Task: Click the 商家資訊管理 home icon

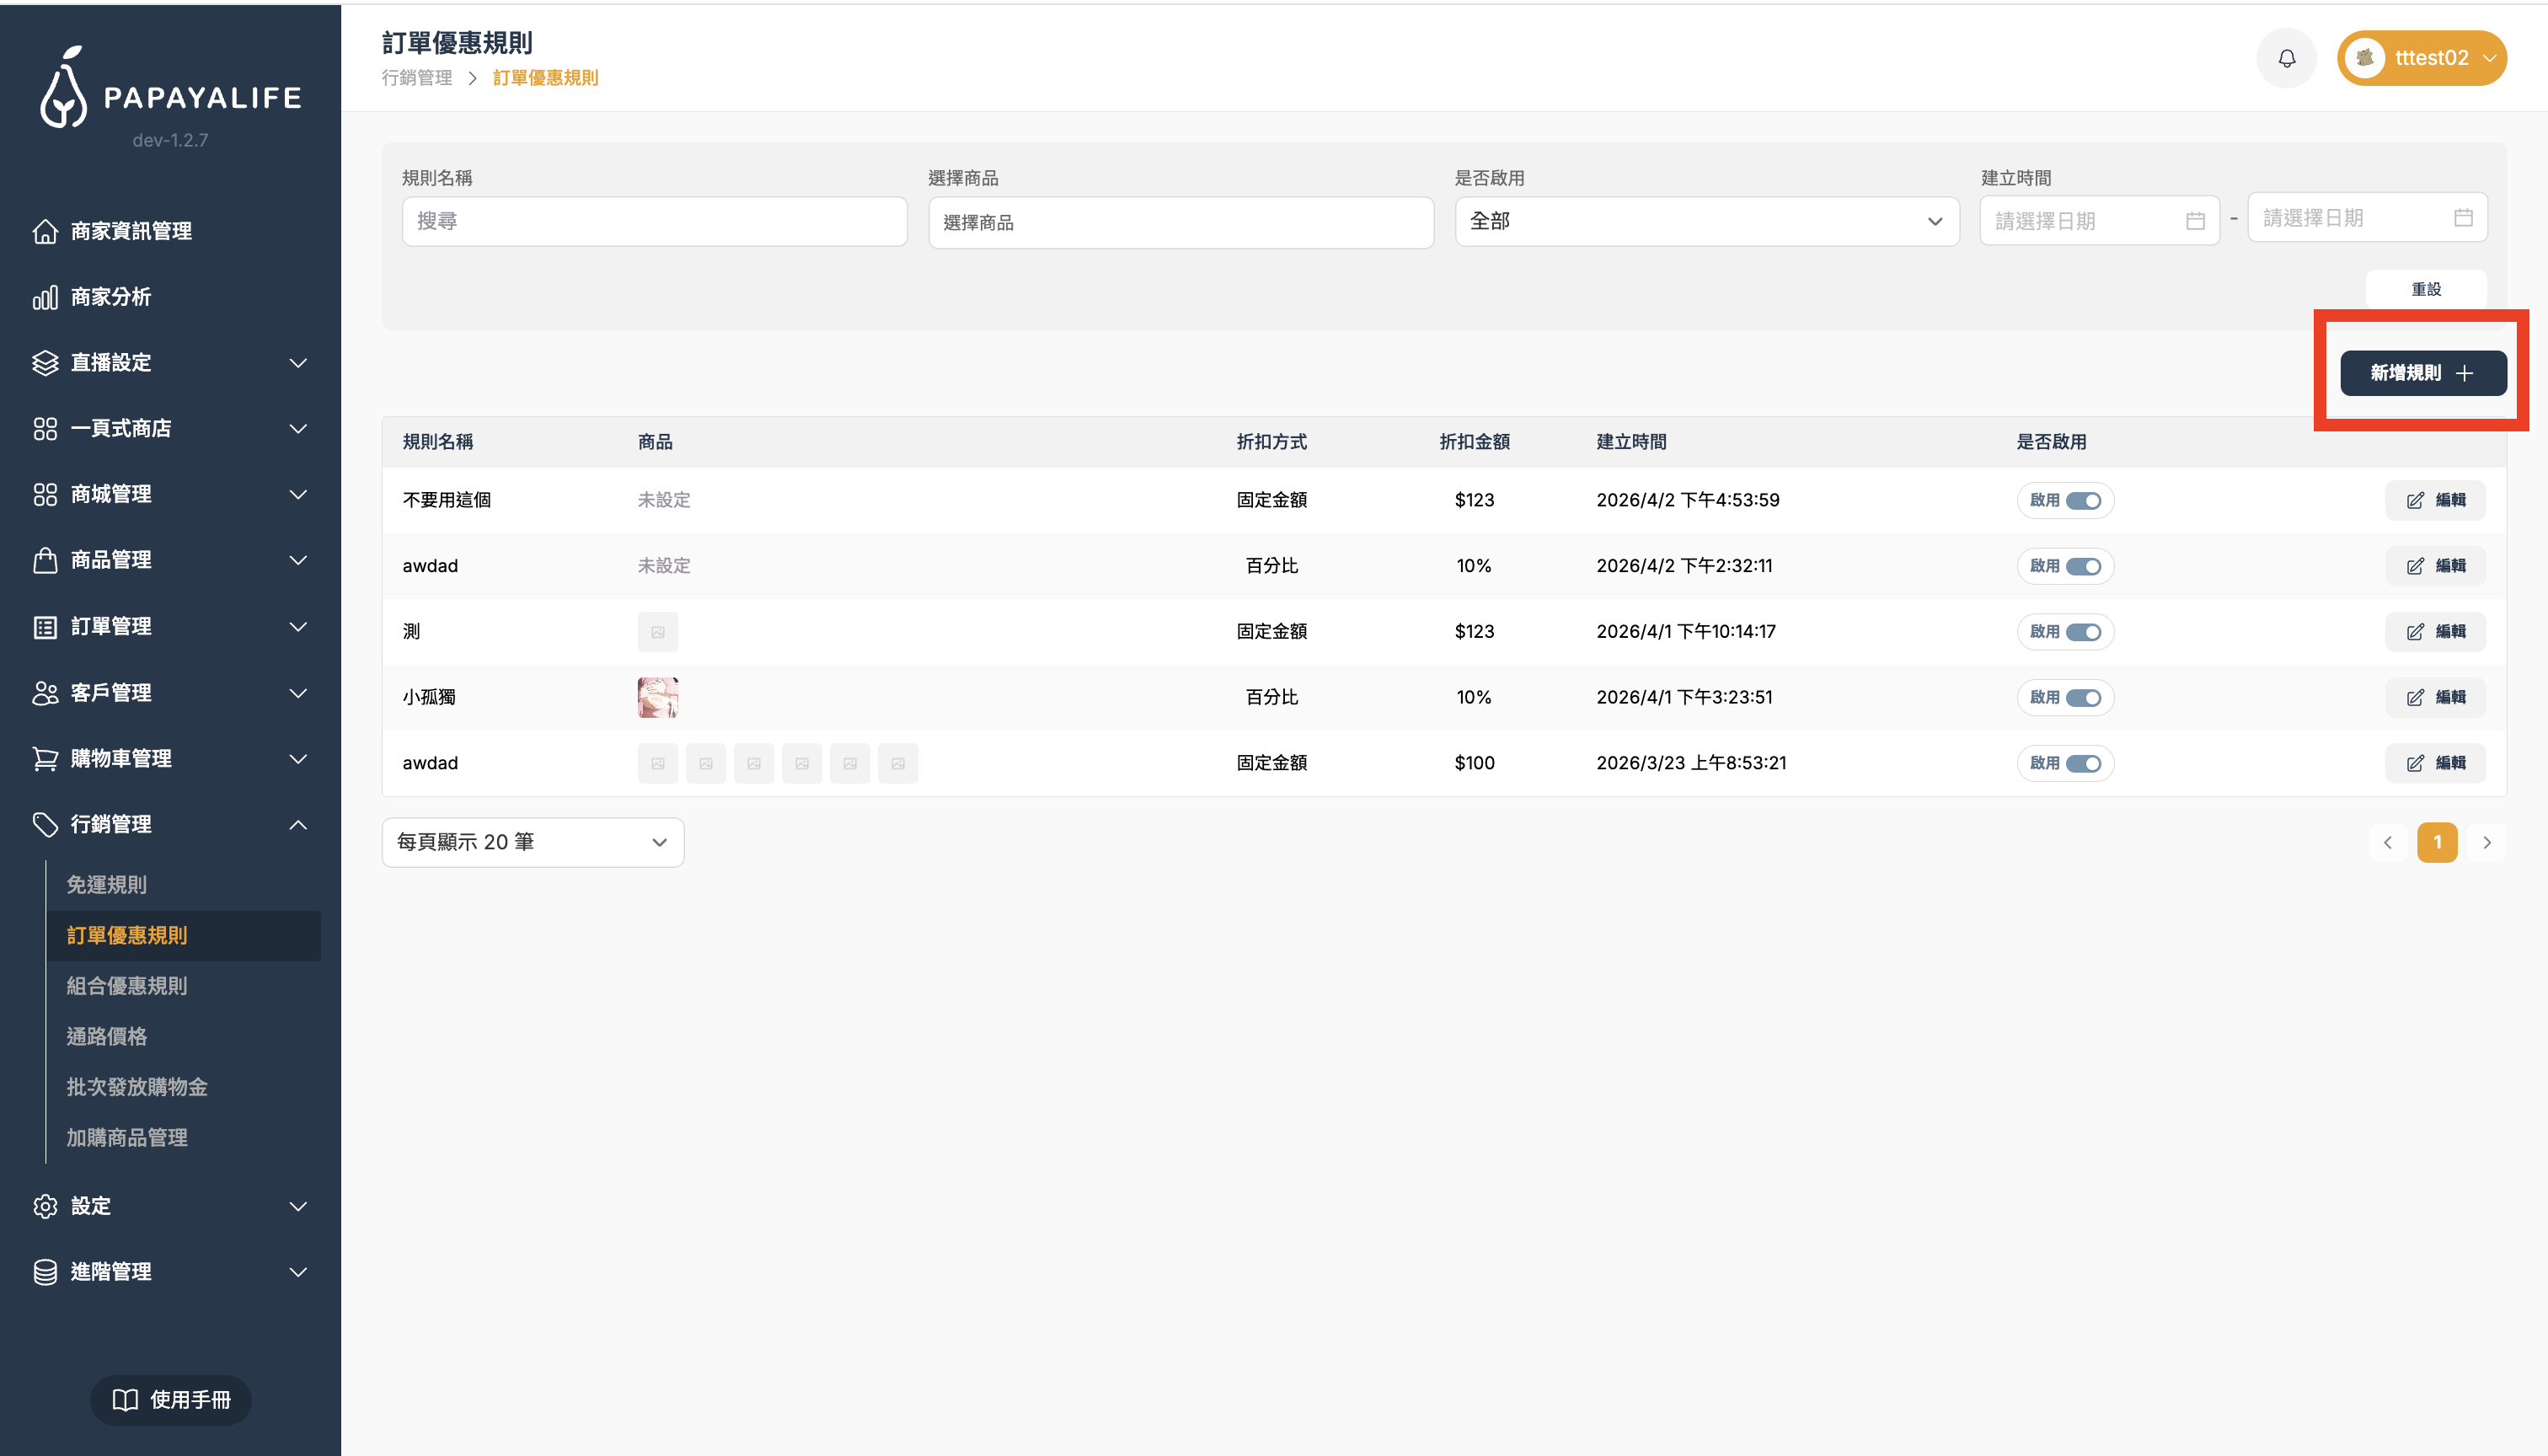Action: coord(45,231)
